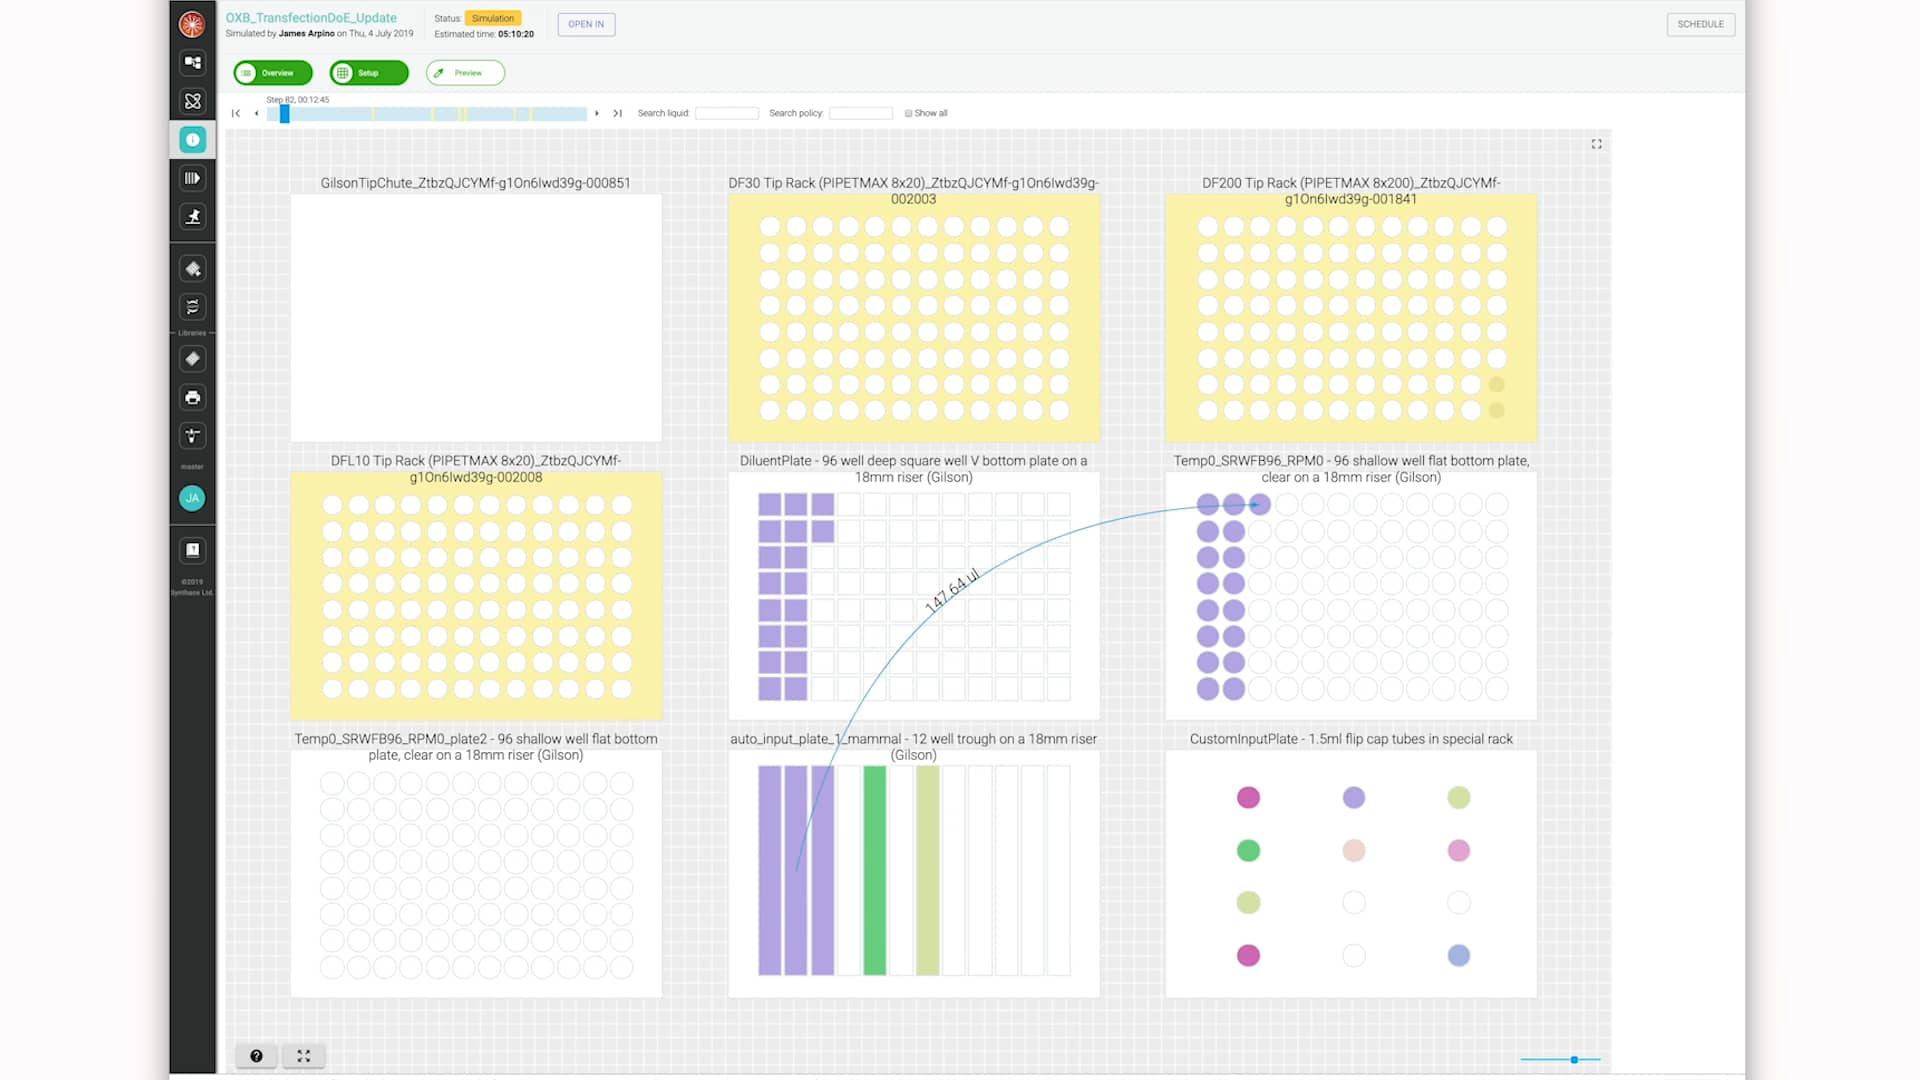Click the OPEN IN button

click(586, 24)
